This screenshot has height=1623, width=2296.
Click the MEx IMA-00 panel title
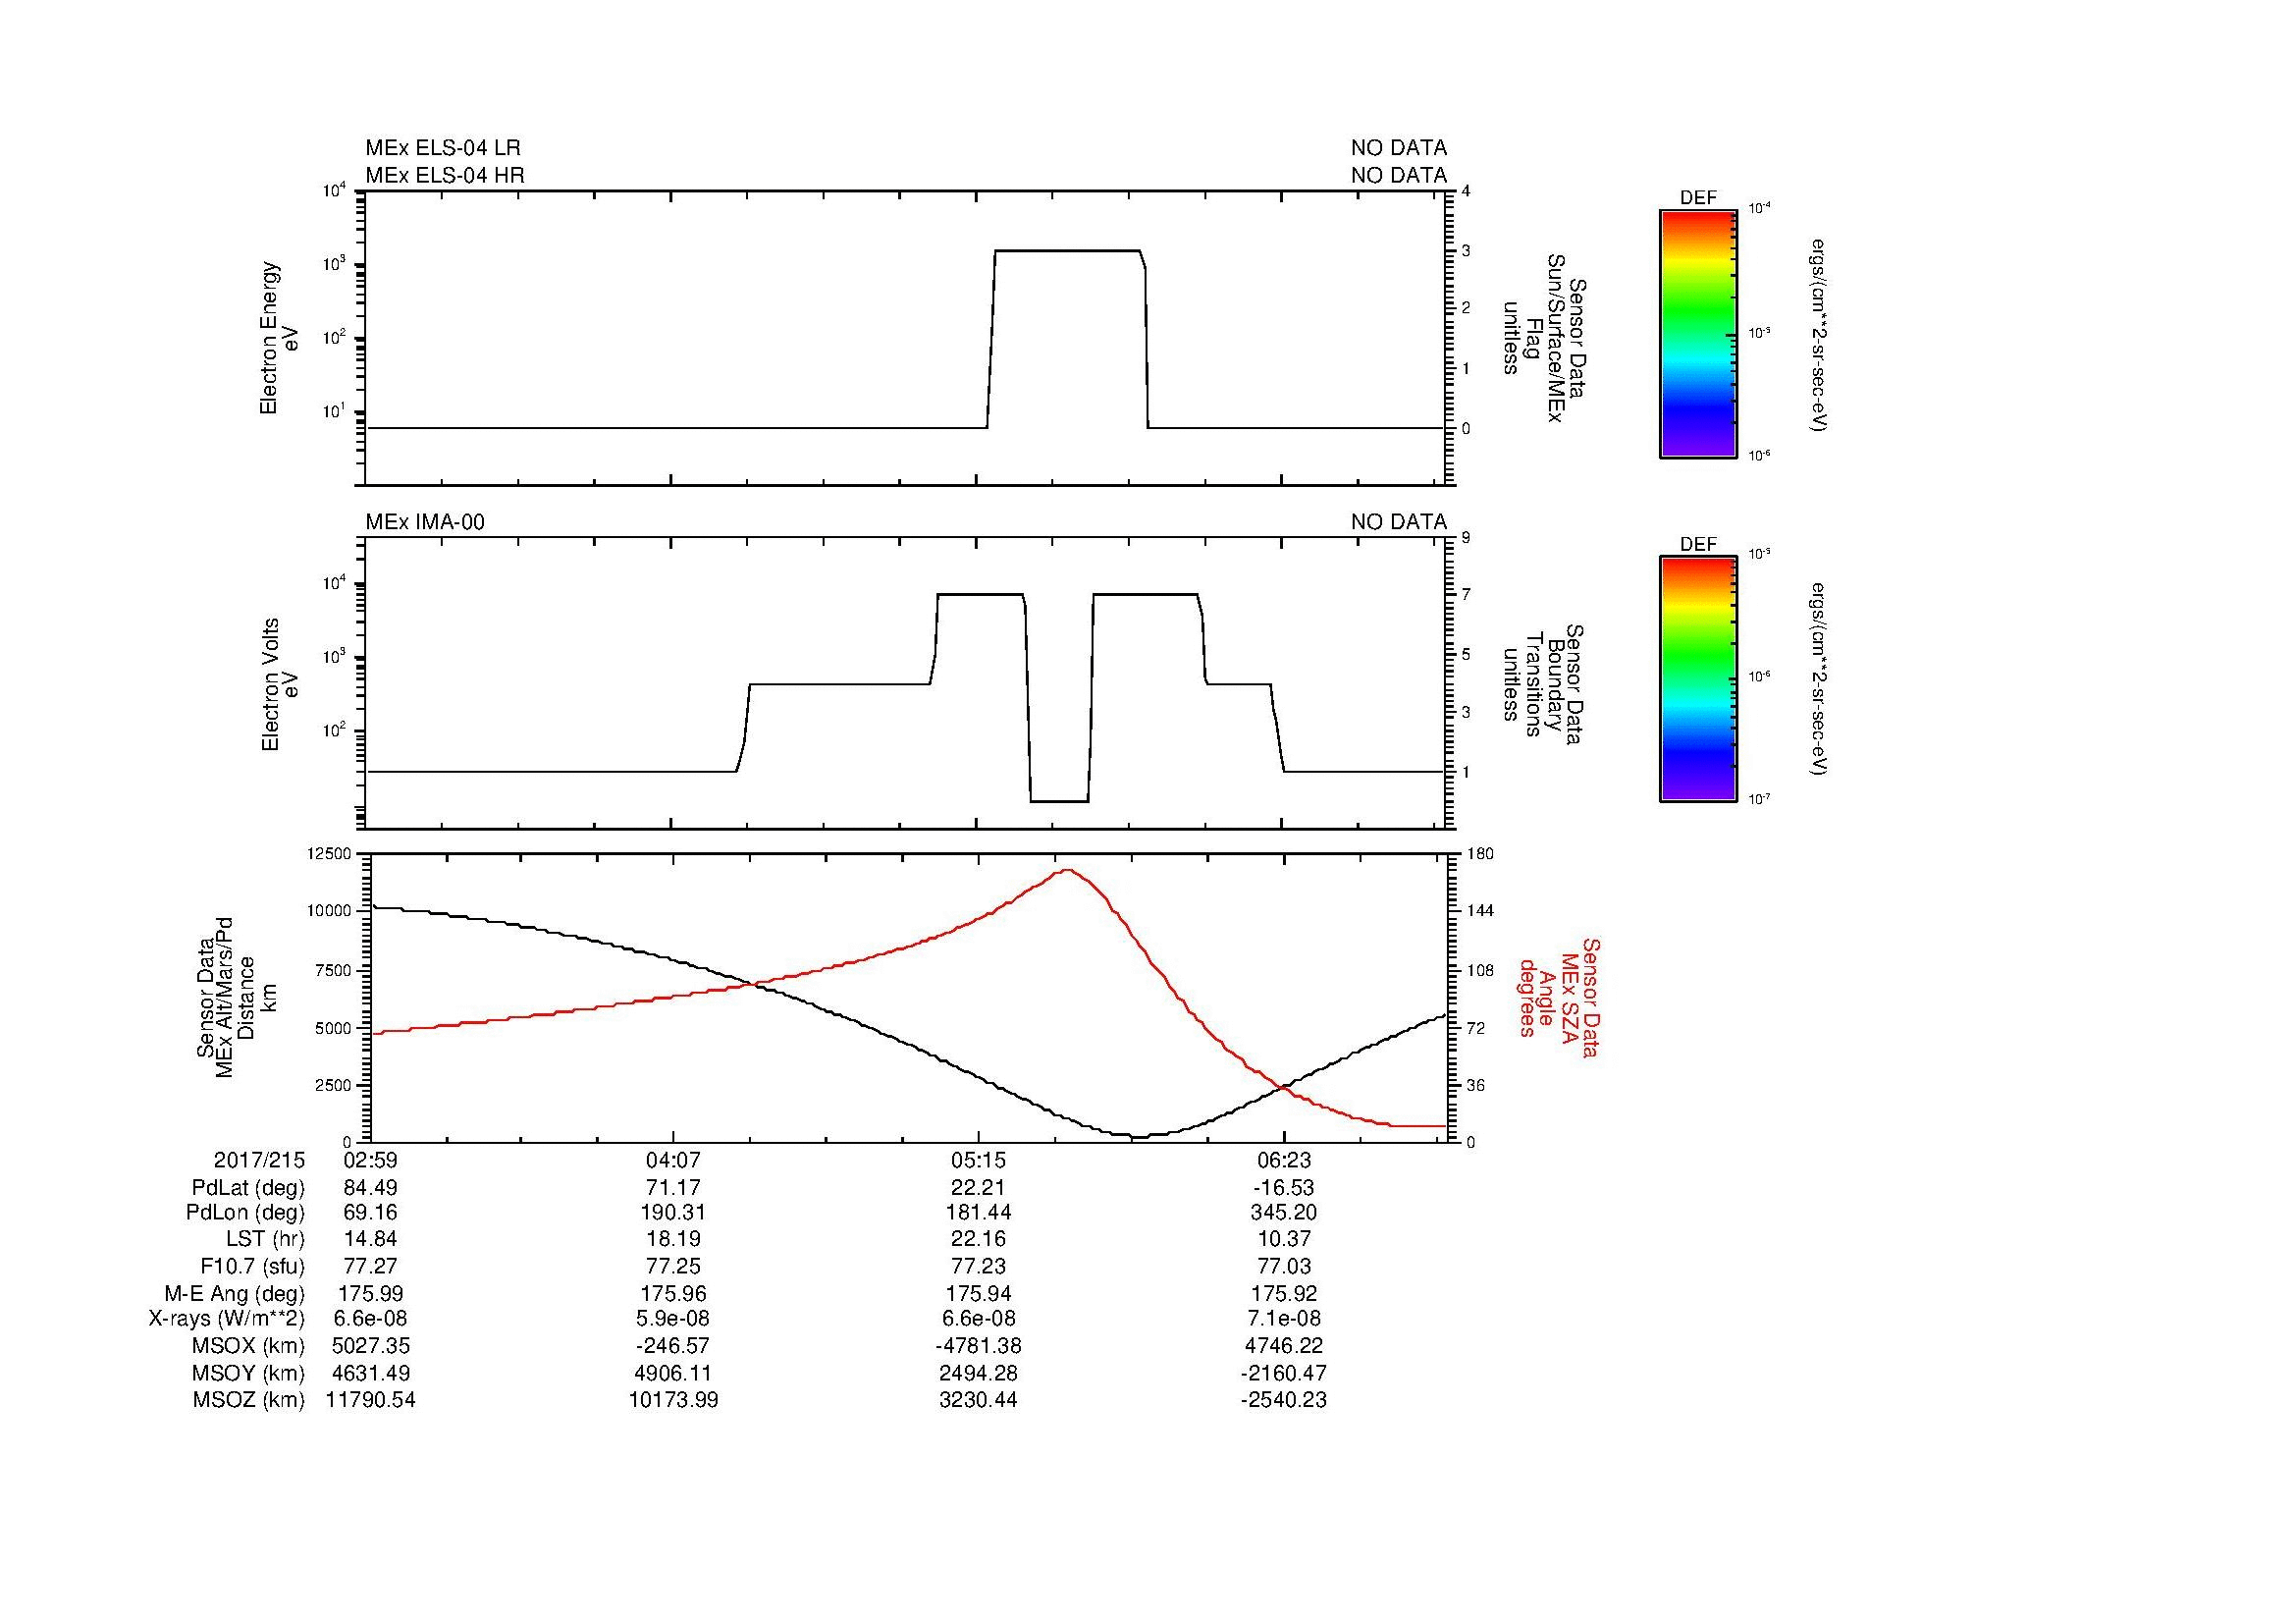[x=425, y=522]
